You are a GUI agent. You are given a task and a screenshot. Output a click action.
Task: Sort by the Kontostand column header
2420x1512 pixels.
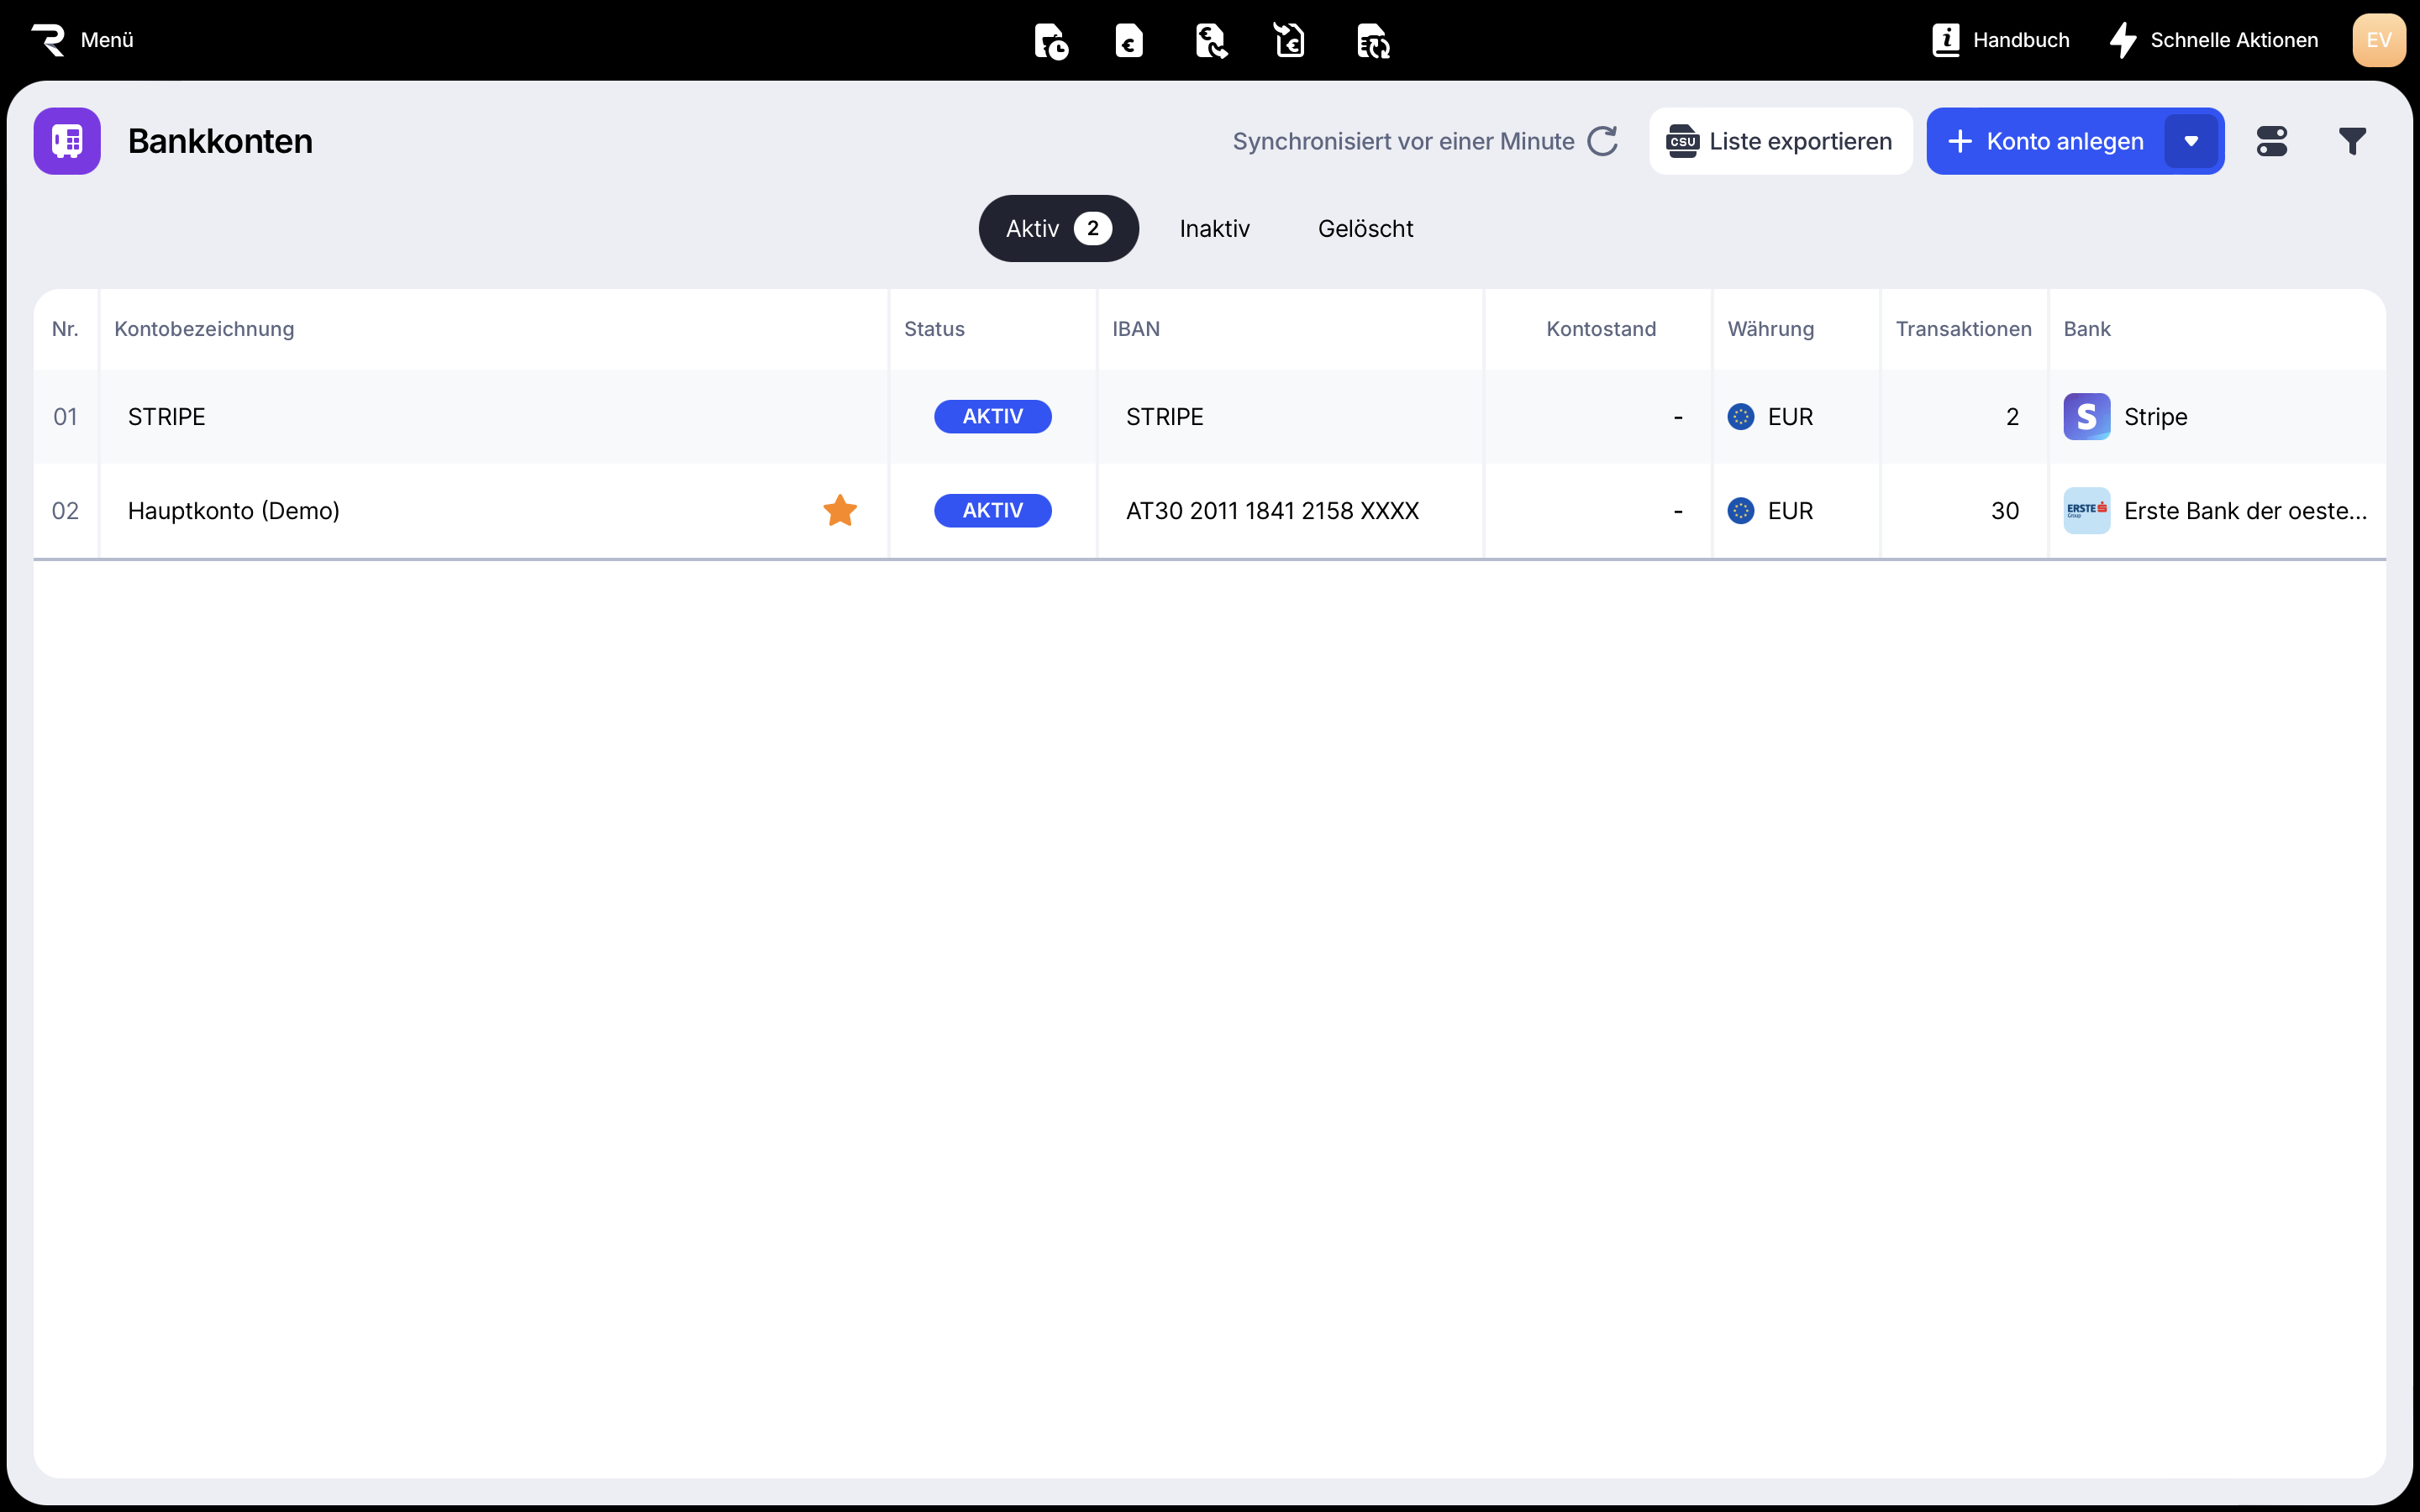(1600, 329)
